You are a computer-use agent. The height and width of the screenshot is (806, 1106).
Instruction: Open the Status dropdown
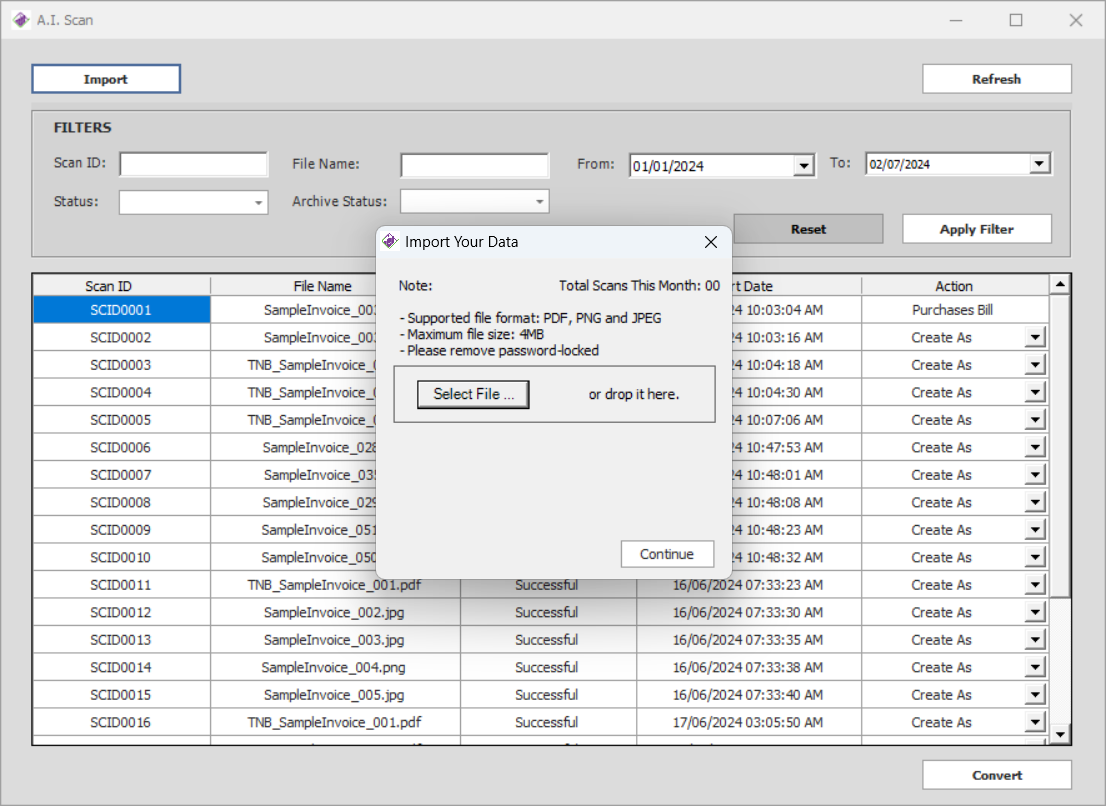259,203
